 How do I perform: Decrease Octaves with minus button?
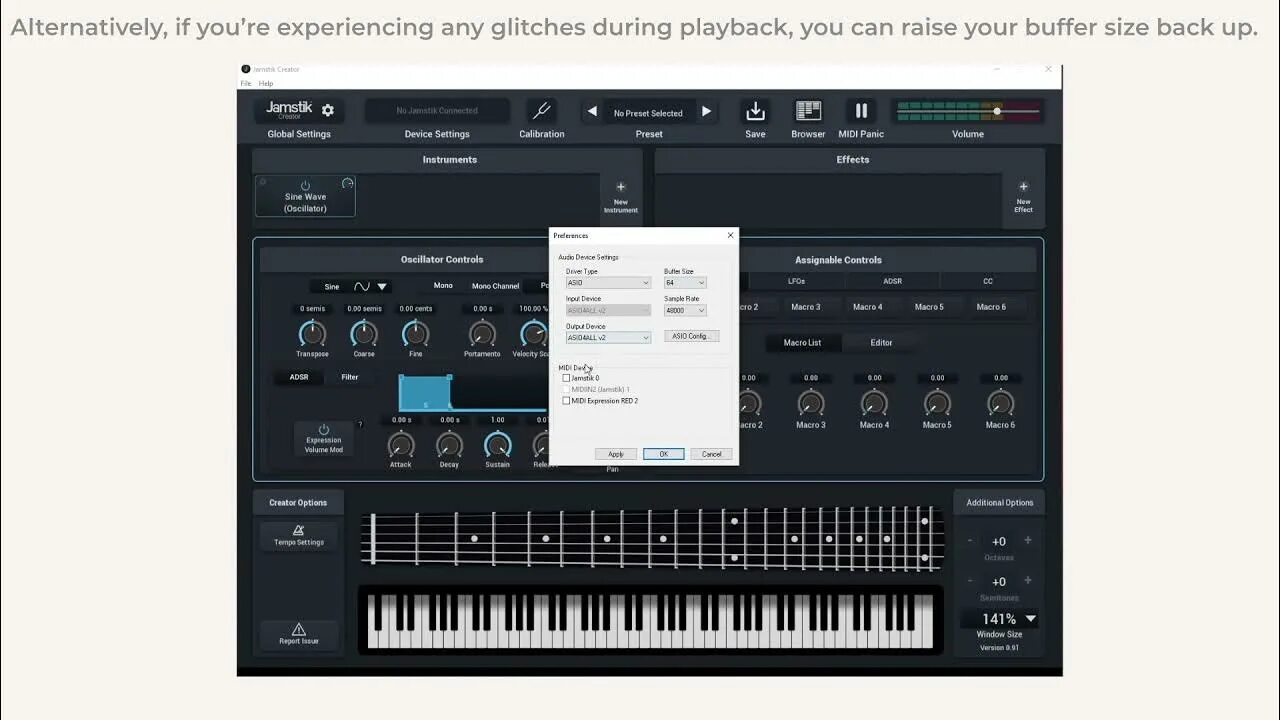pos(969,540)
